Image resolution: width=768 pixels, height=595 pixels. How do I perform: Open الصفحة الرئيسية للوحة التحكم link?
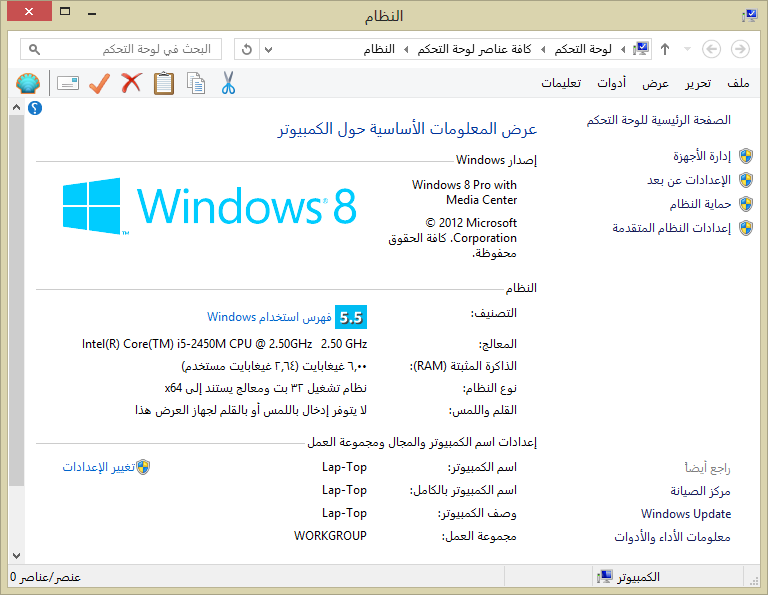click(x=659, y=120)
